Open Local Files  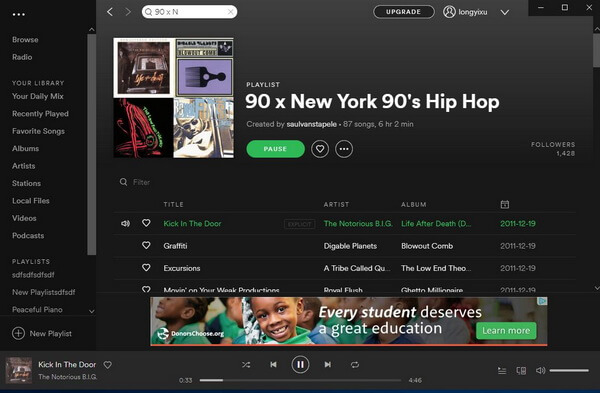[31, 201]
